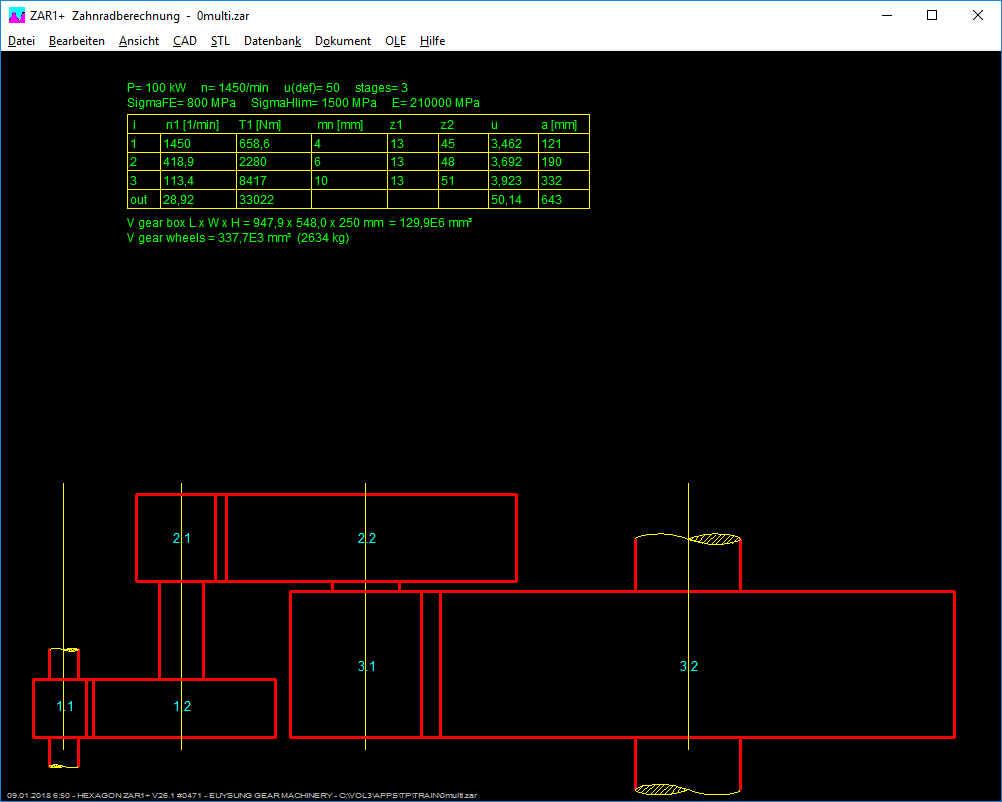Open the Datei menu
The height and width of the screenshot is (802, 1002).
(21, 41)
